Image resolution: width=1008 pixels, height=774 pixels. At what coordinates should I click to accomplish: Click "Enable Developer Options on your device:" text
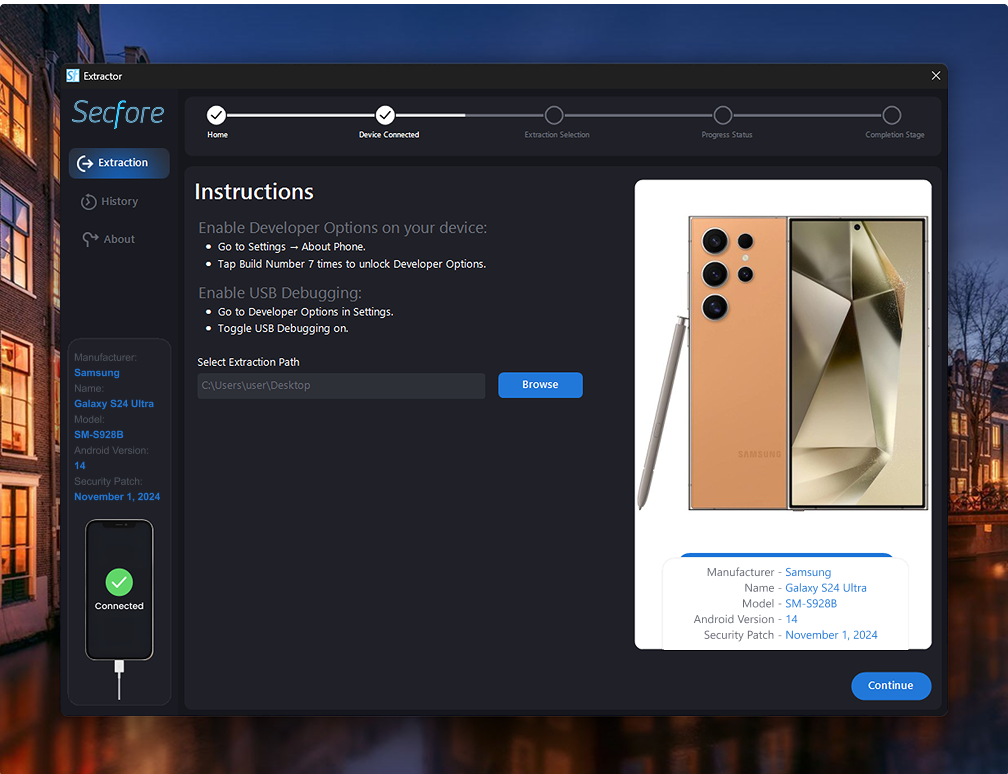pos(343,228)
